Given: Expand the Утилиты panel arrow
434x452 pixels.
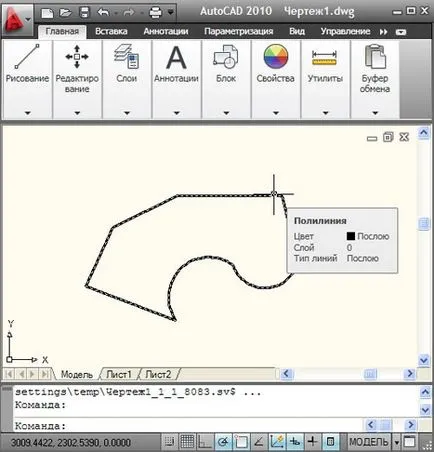Looking at the screenshot, I should [x=325, y=113].
